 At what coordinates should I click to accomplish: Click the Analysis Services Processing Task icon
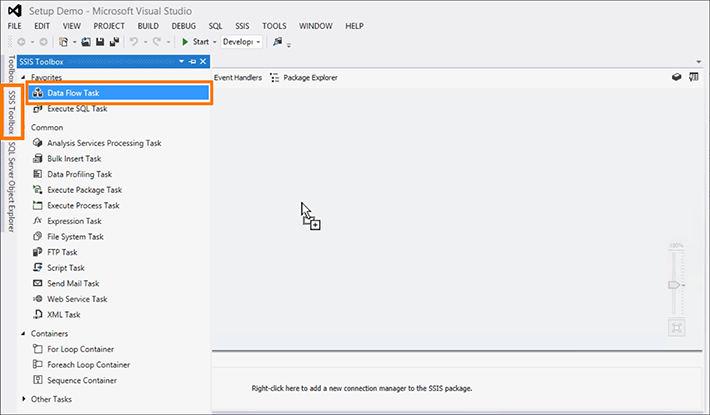(38, 143)
